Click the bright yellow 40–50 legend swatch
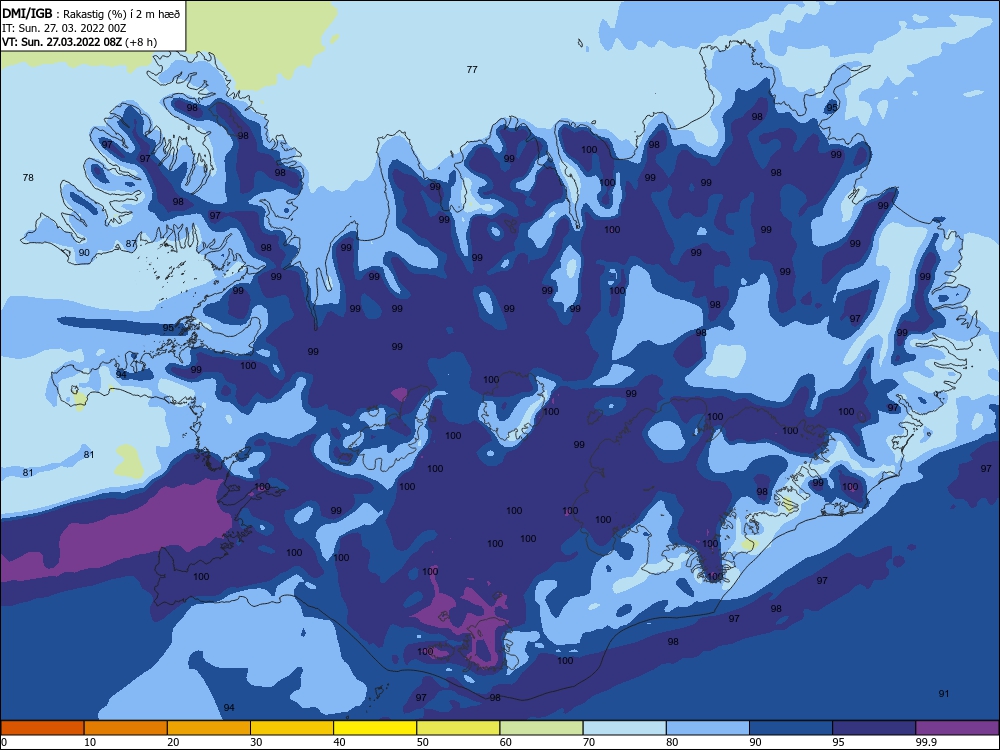1000x750 pixels. [x=375, y=728]
